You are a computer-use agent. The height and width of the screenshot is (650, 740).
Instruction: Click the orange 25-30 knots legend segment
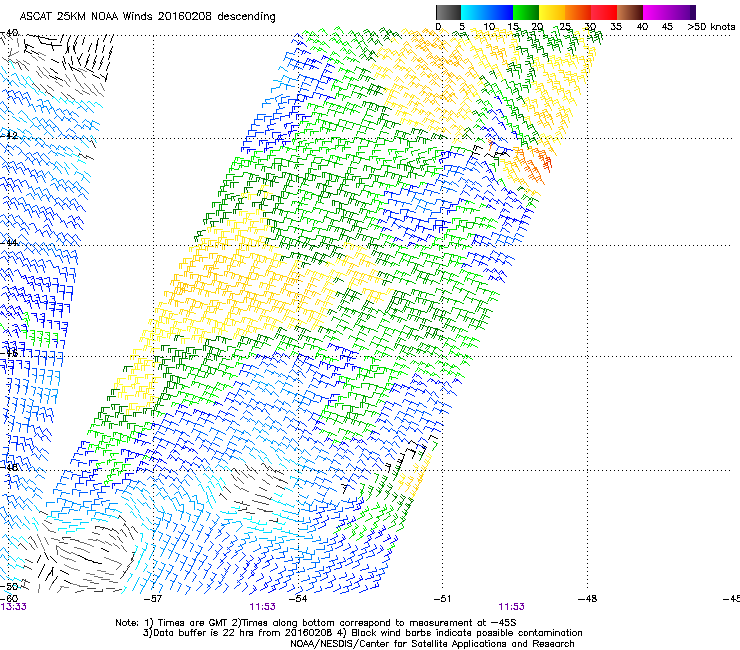[578, 12]
